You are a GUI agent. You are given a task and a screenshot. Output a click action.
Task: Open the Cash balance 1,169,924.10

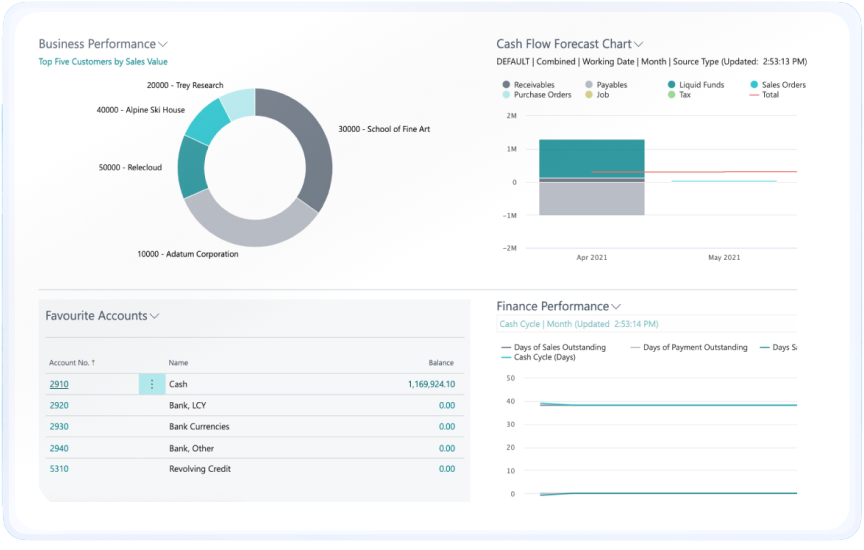[431, 384]
